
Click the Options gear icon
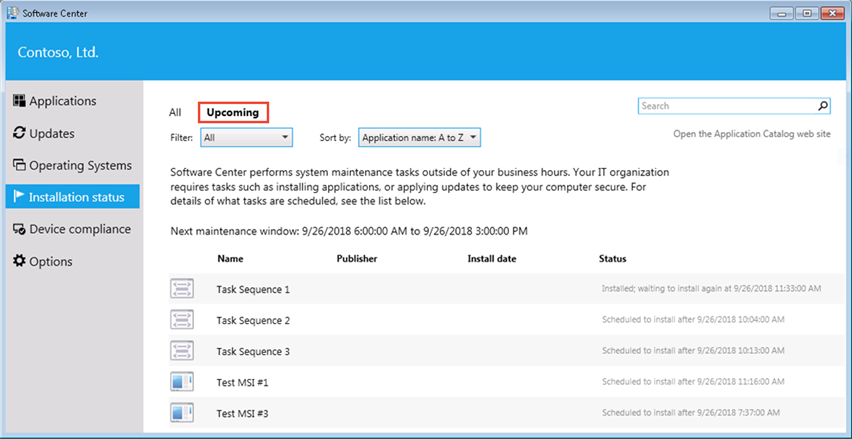tap(20, 261)
